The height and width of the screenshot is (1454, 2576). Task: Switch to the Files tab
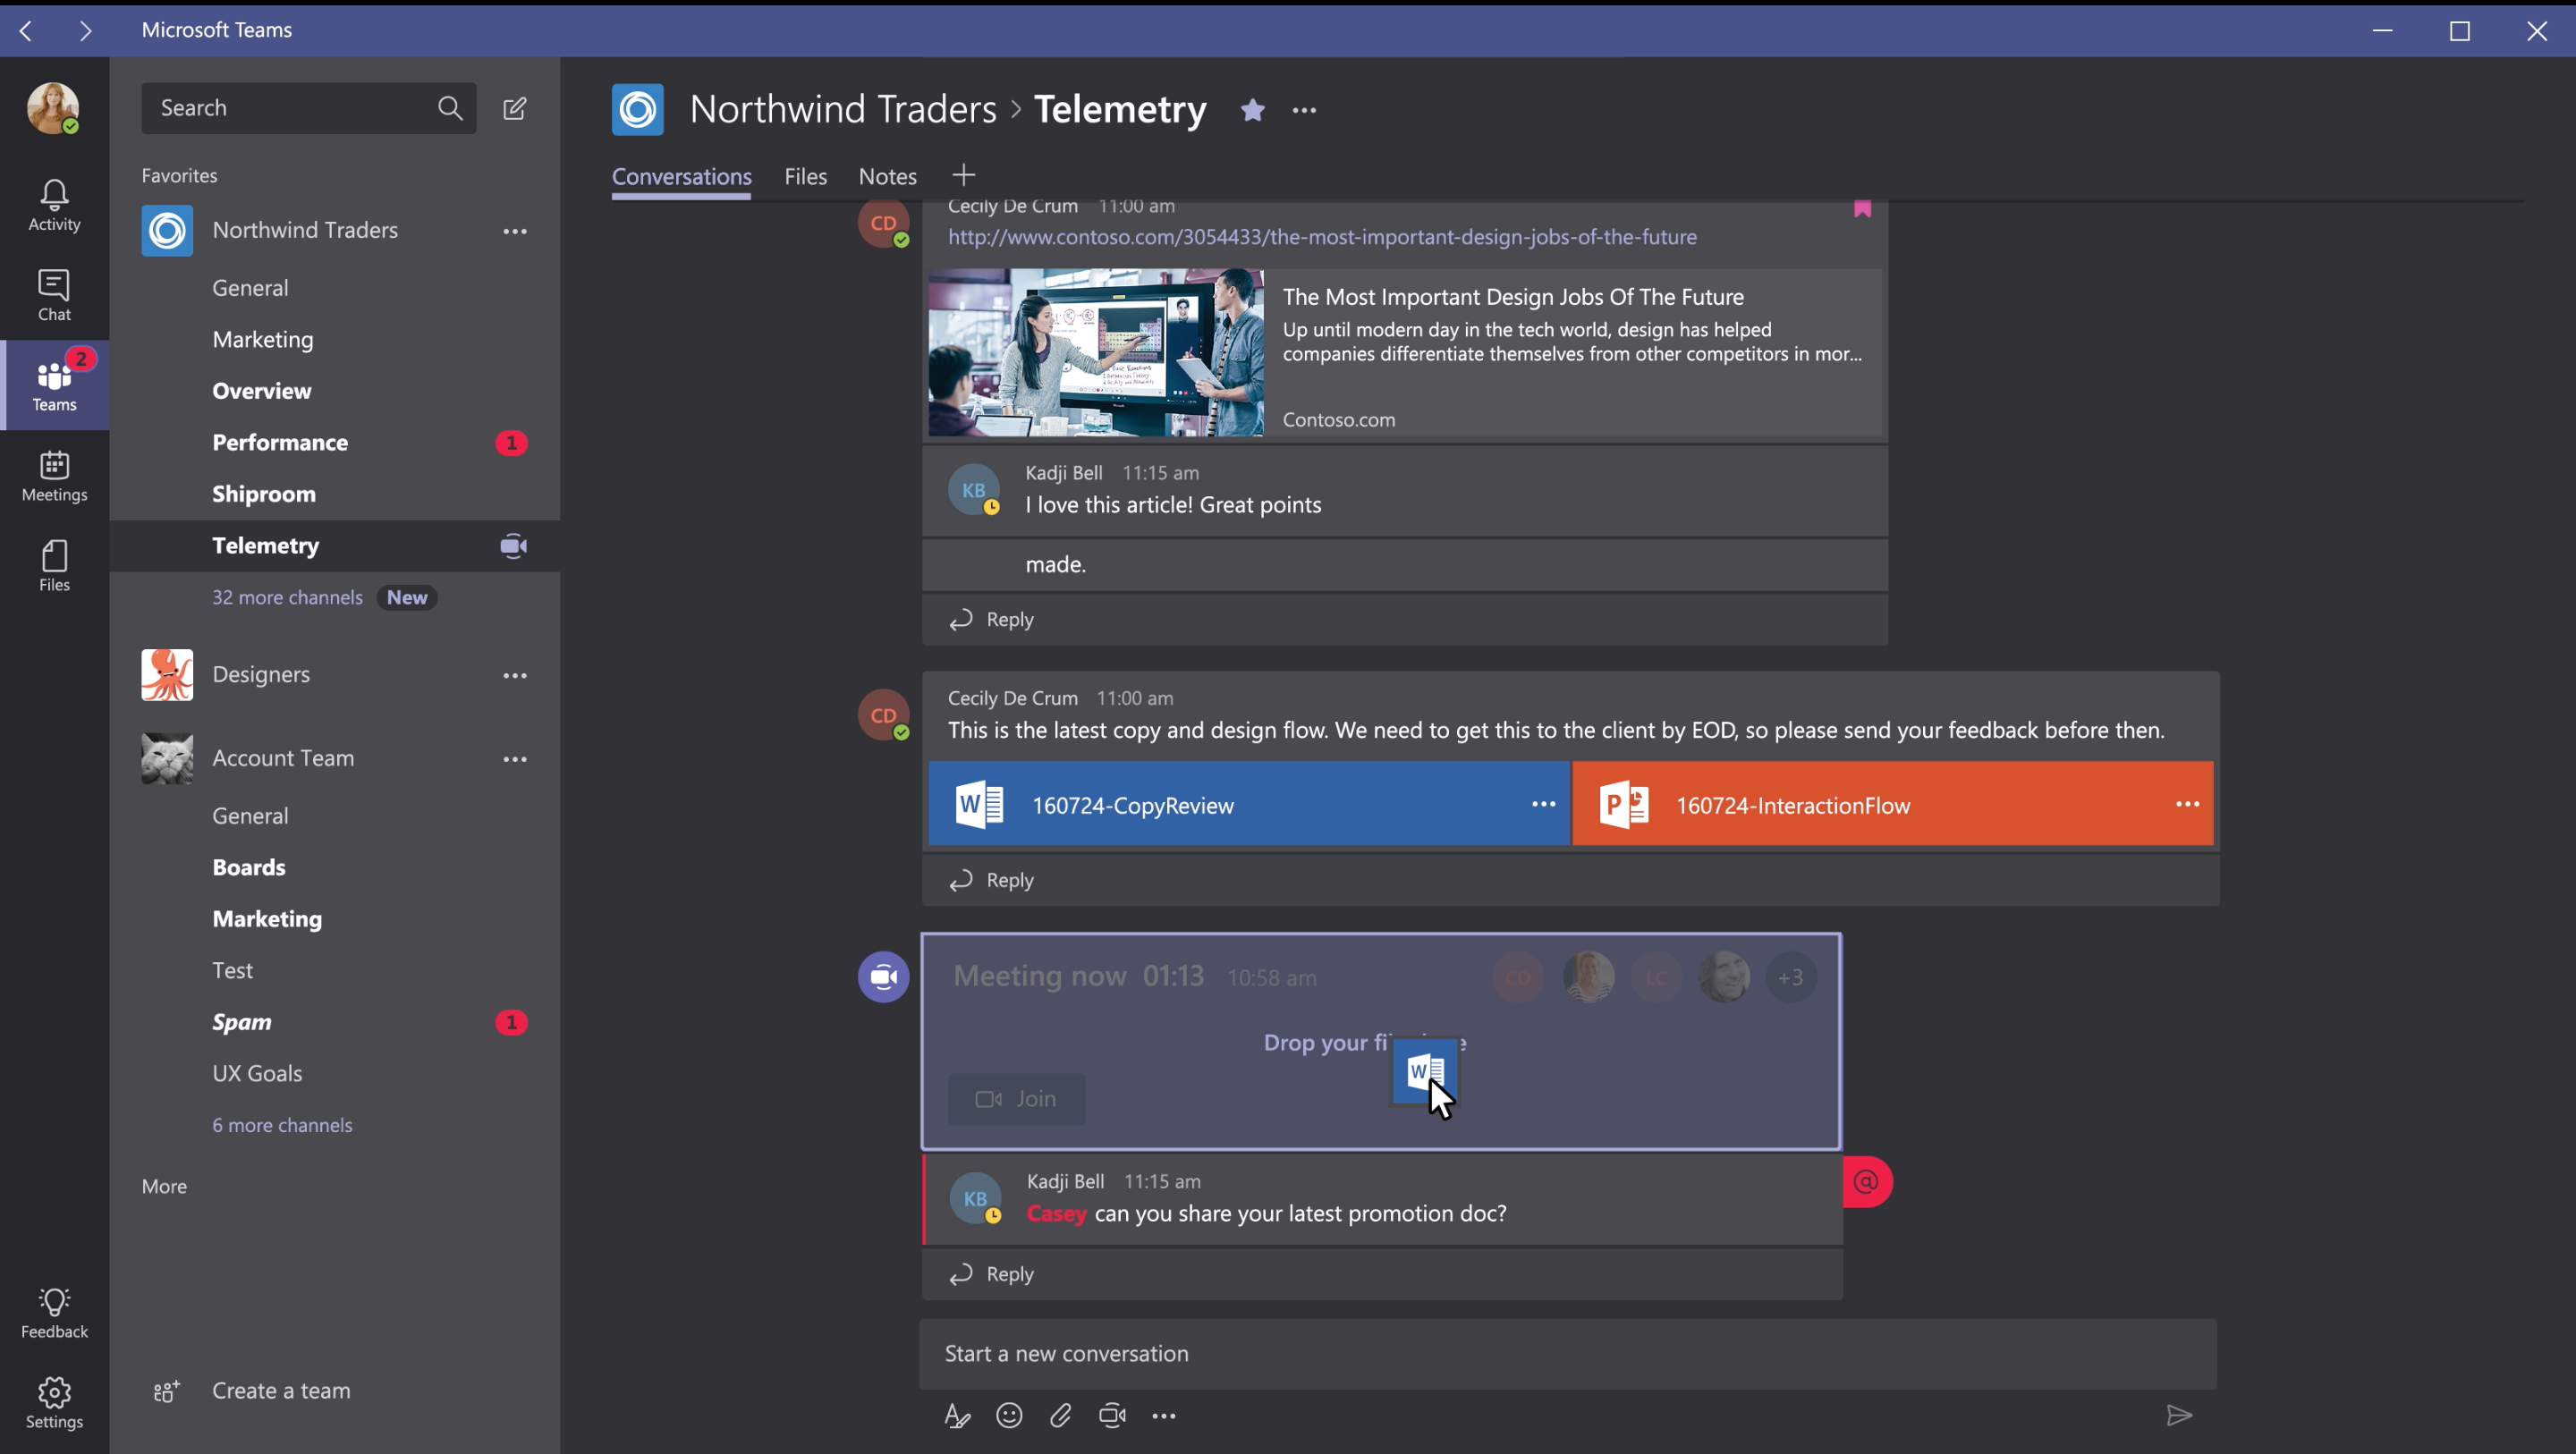tap(805, 177)
